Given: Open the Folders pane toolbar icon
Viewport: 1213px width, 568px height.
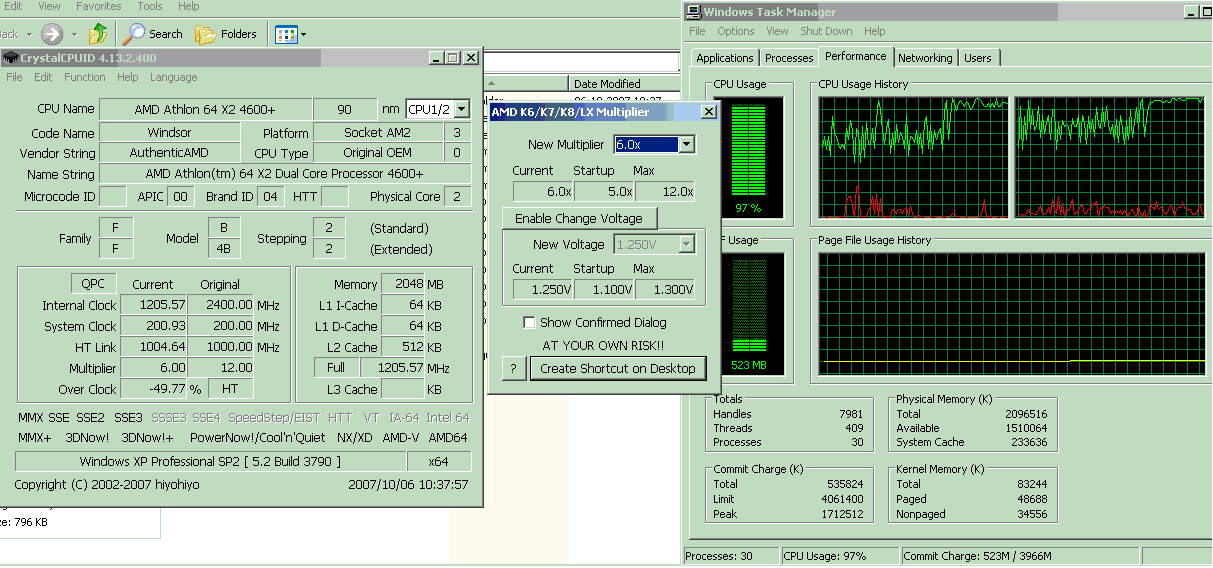Looking at the screenshot, I should (x=206, y=34).
